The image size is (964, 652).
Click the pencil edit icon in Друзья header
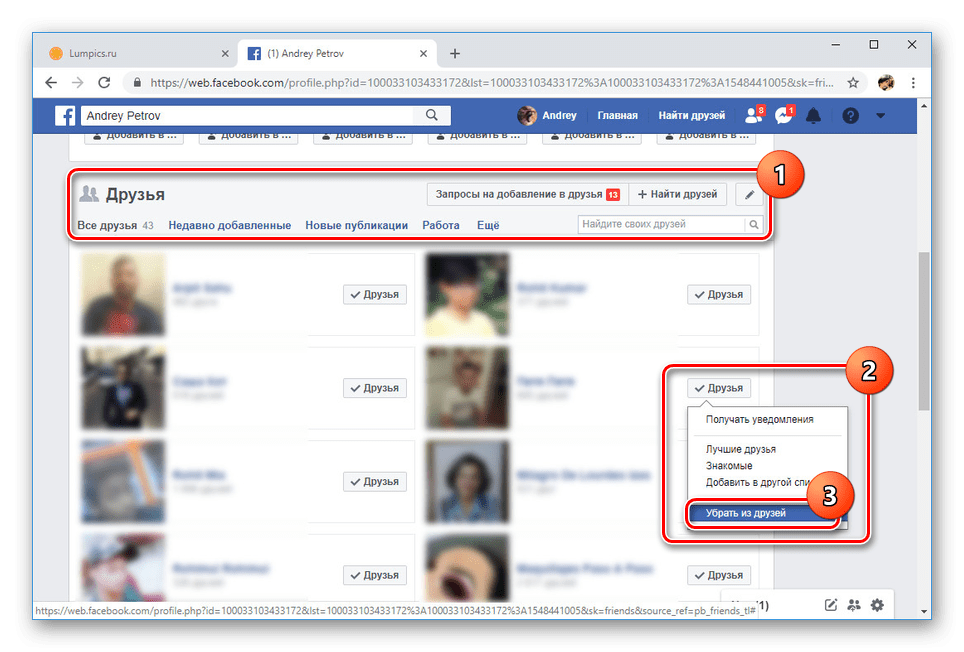[749, 194]
